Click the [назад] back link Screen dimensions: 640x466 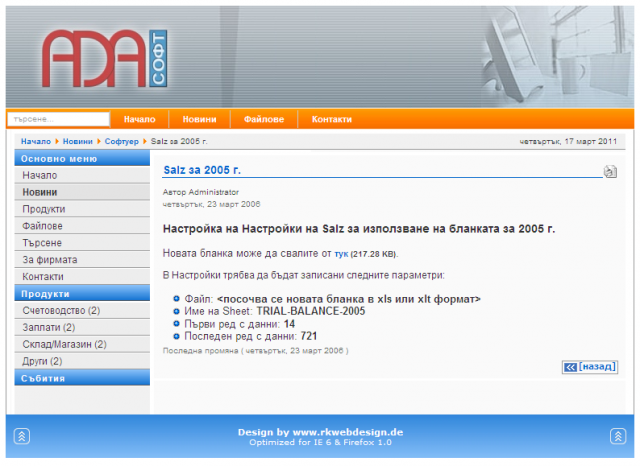point(597,366)
